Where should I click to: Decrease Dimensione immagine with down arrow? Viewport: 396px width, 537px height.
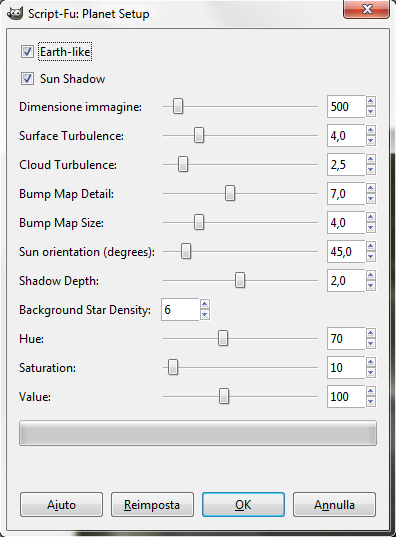371,112
